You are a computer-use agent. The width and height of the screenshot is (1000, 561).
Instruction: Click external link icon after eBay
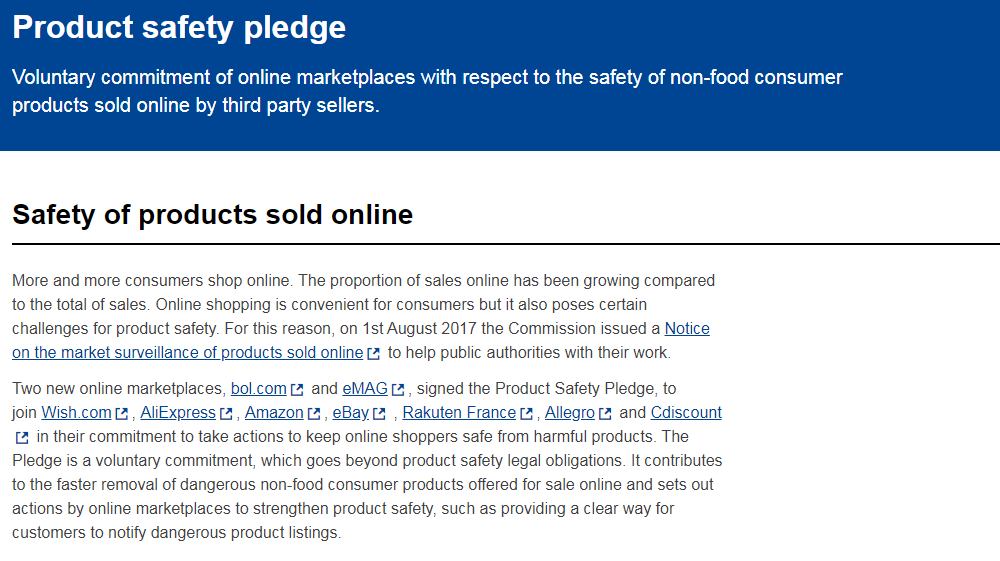click(x=379, y=414)
